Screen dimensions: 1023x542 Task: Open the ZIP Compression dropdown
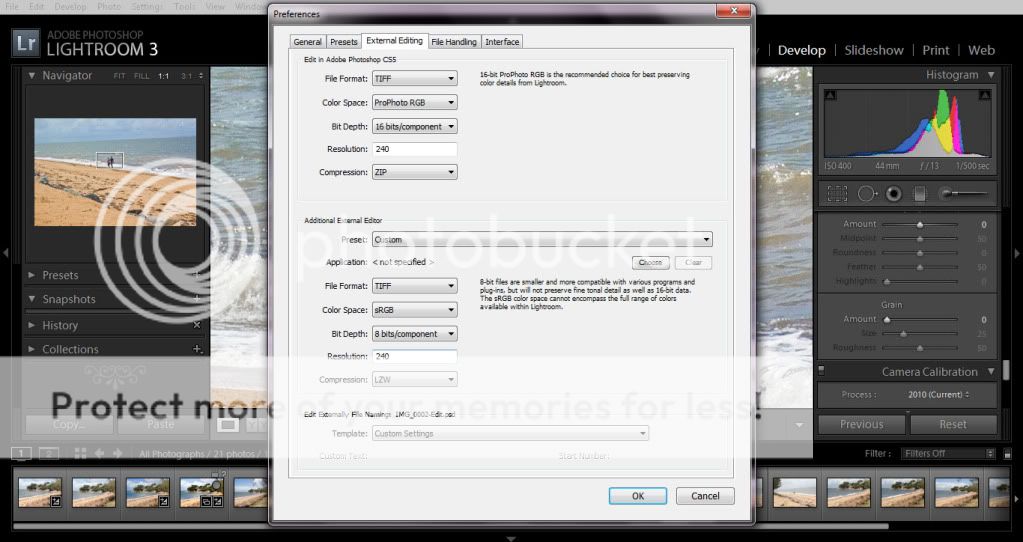click(414, 172)
